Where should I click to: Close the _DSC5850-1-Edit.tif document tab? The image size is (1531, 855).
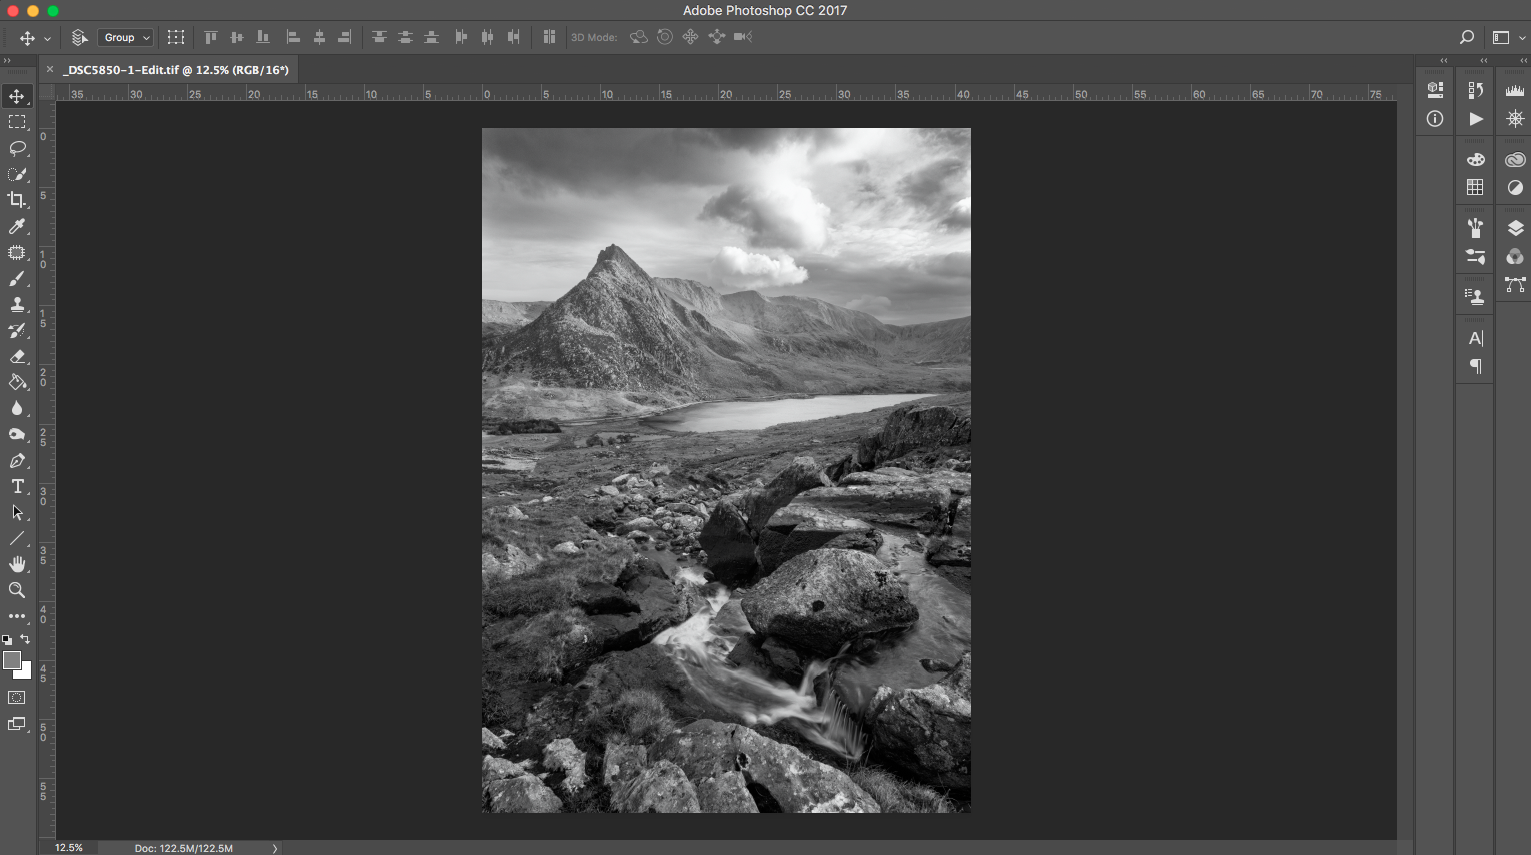click(x=50, y=69)
